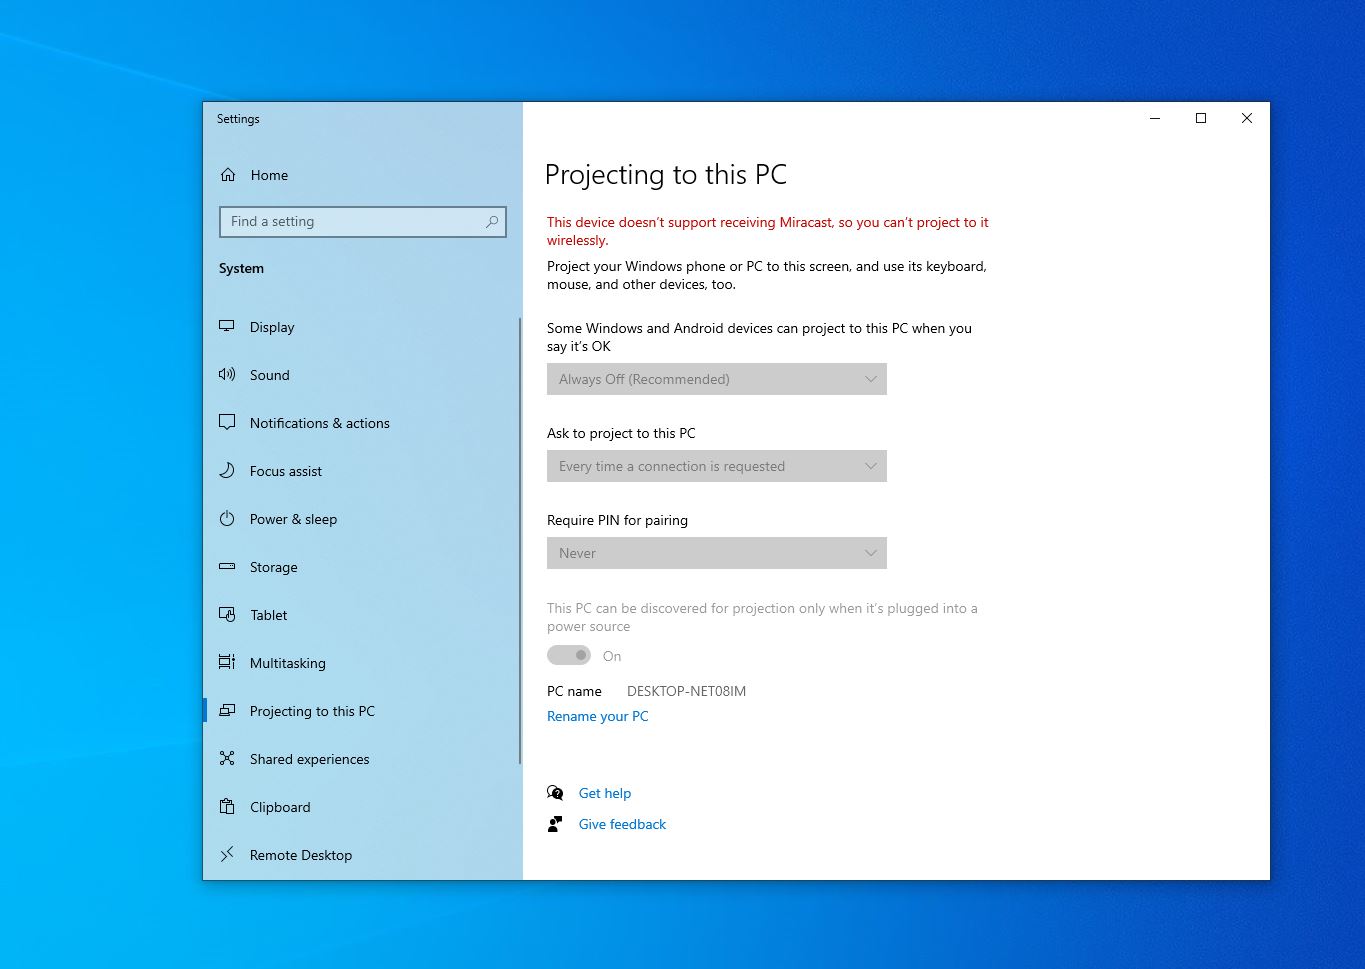
Task: Click the Remote Desktop icon
Action: (227, 855)
